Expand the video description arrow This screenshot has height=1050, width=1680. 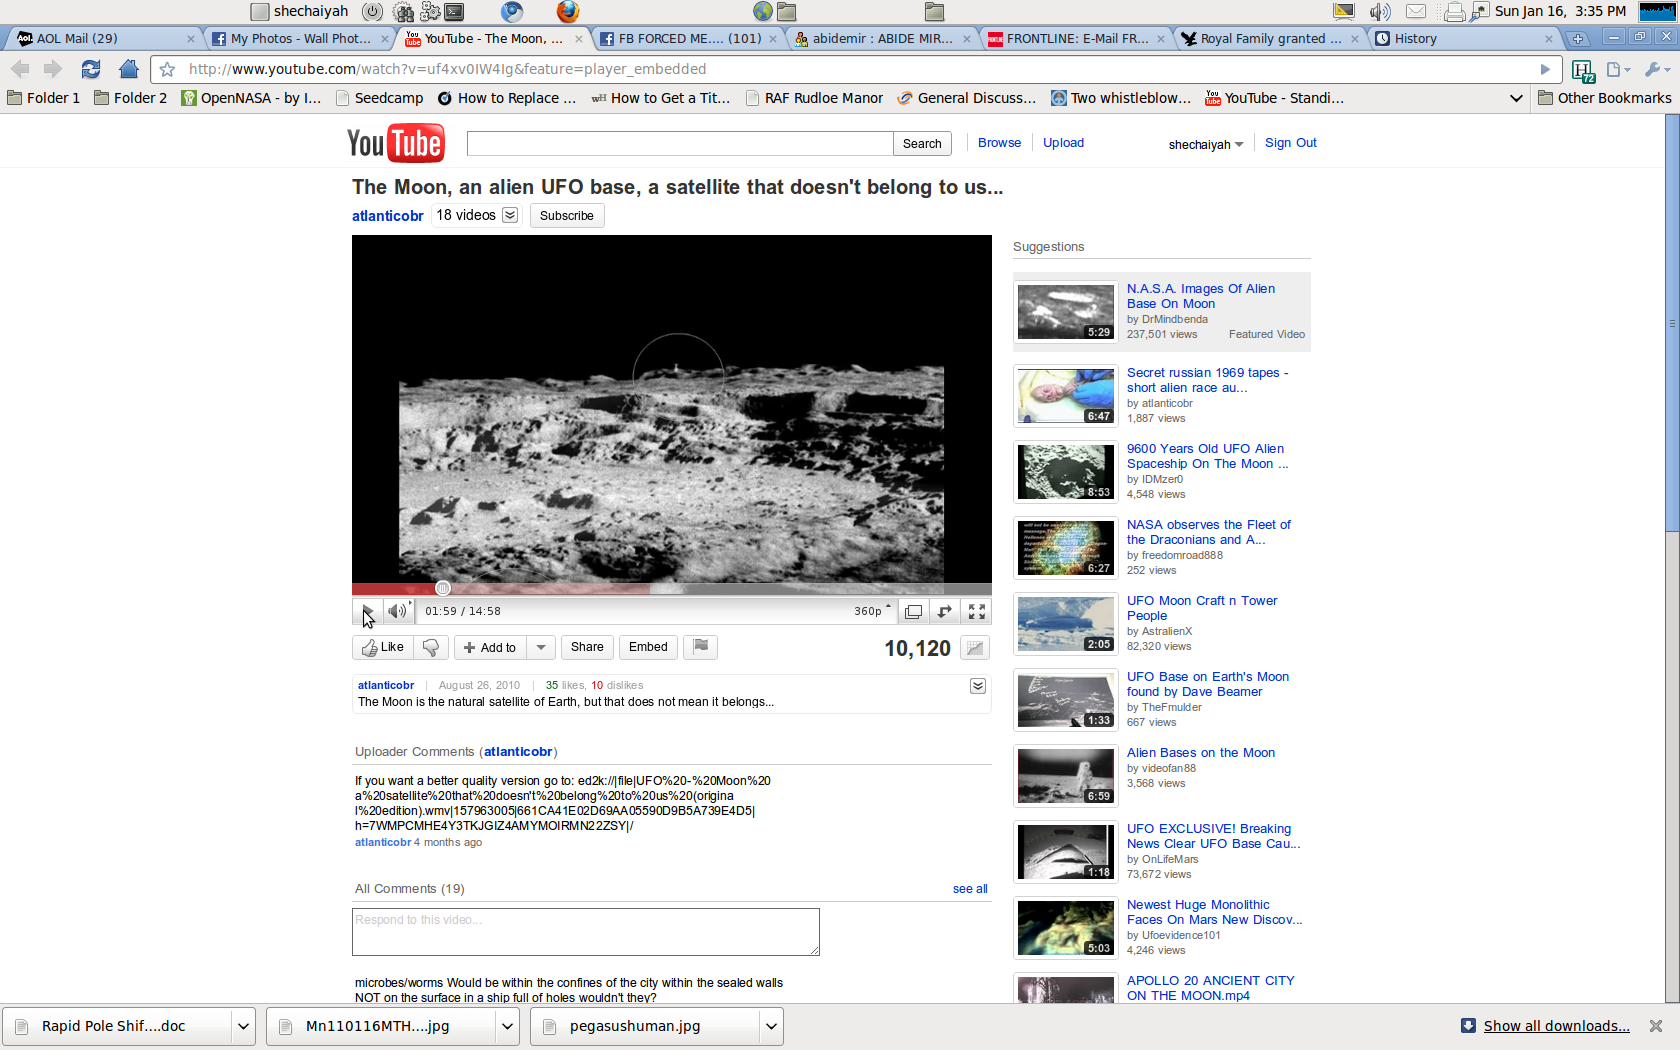(978, 686)
